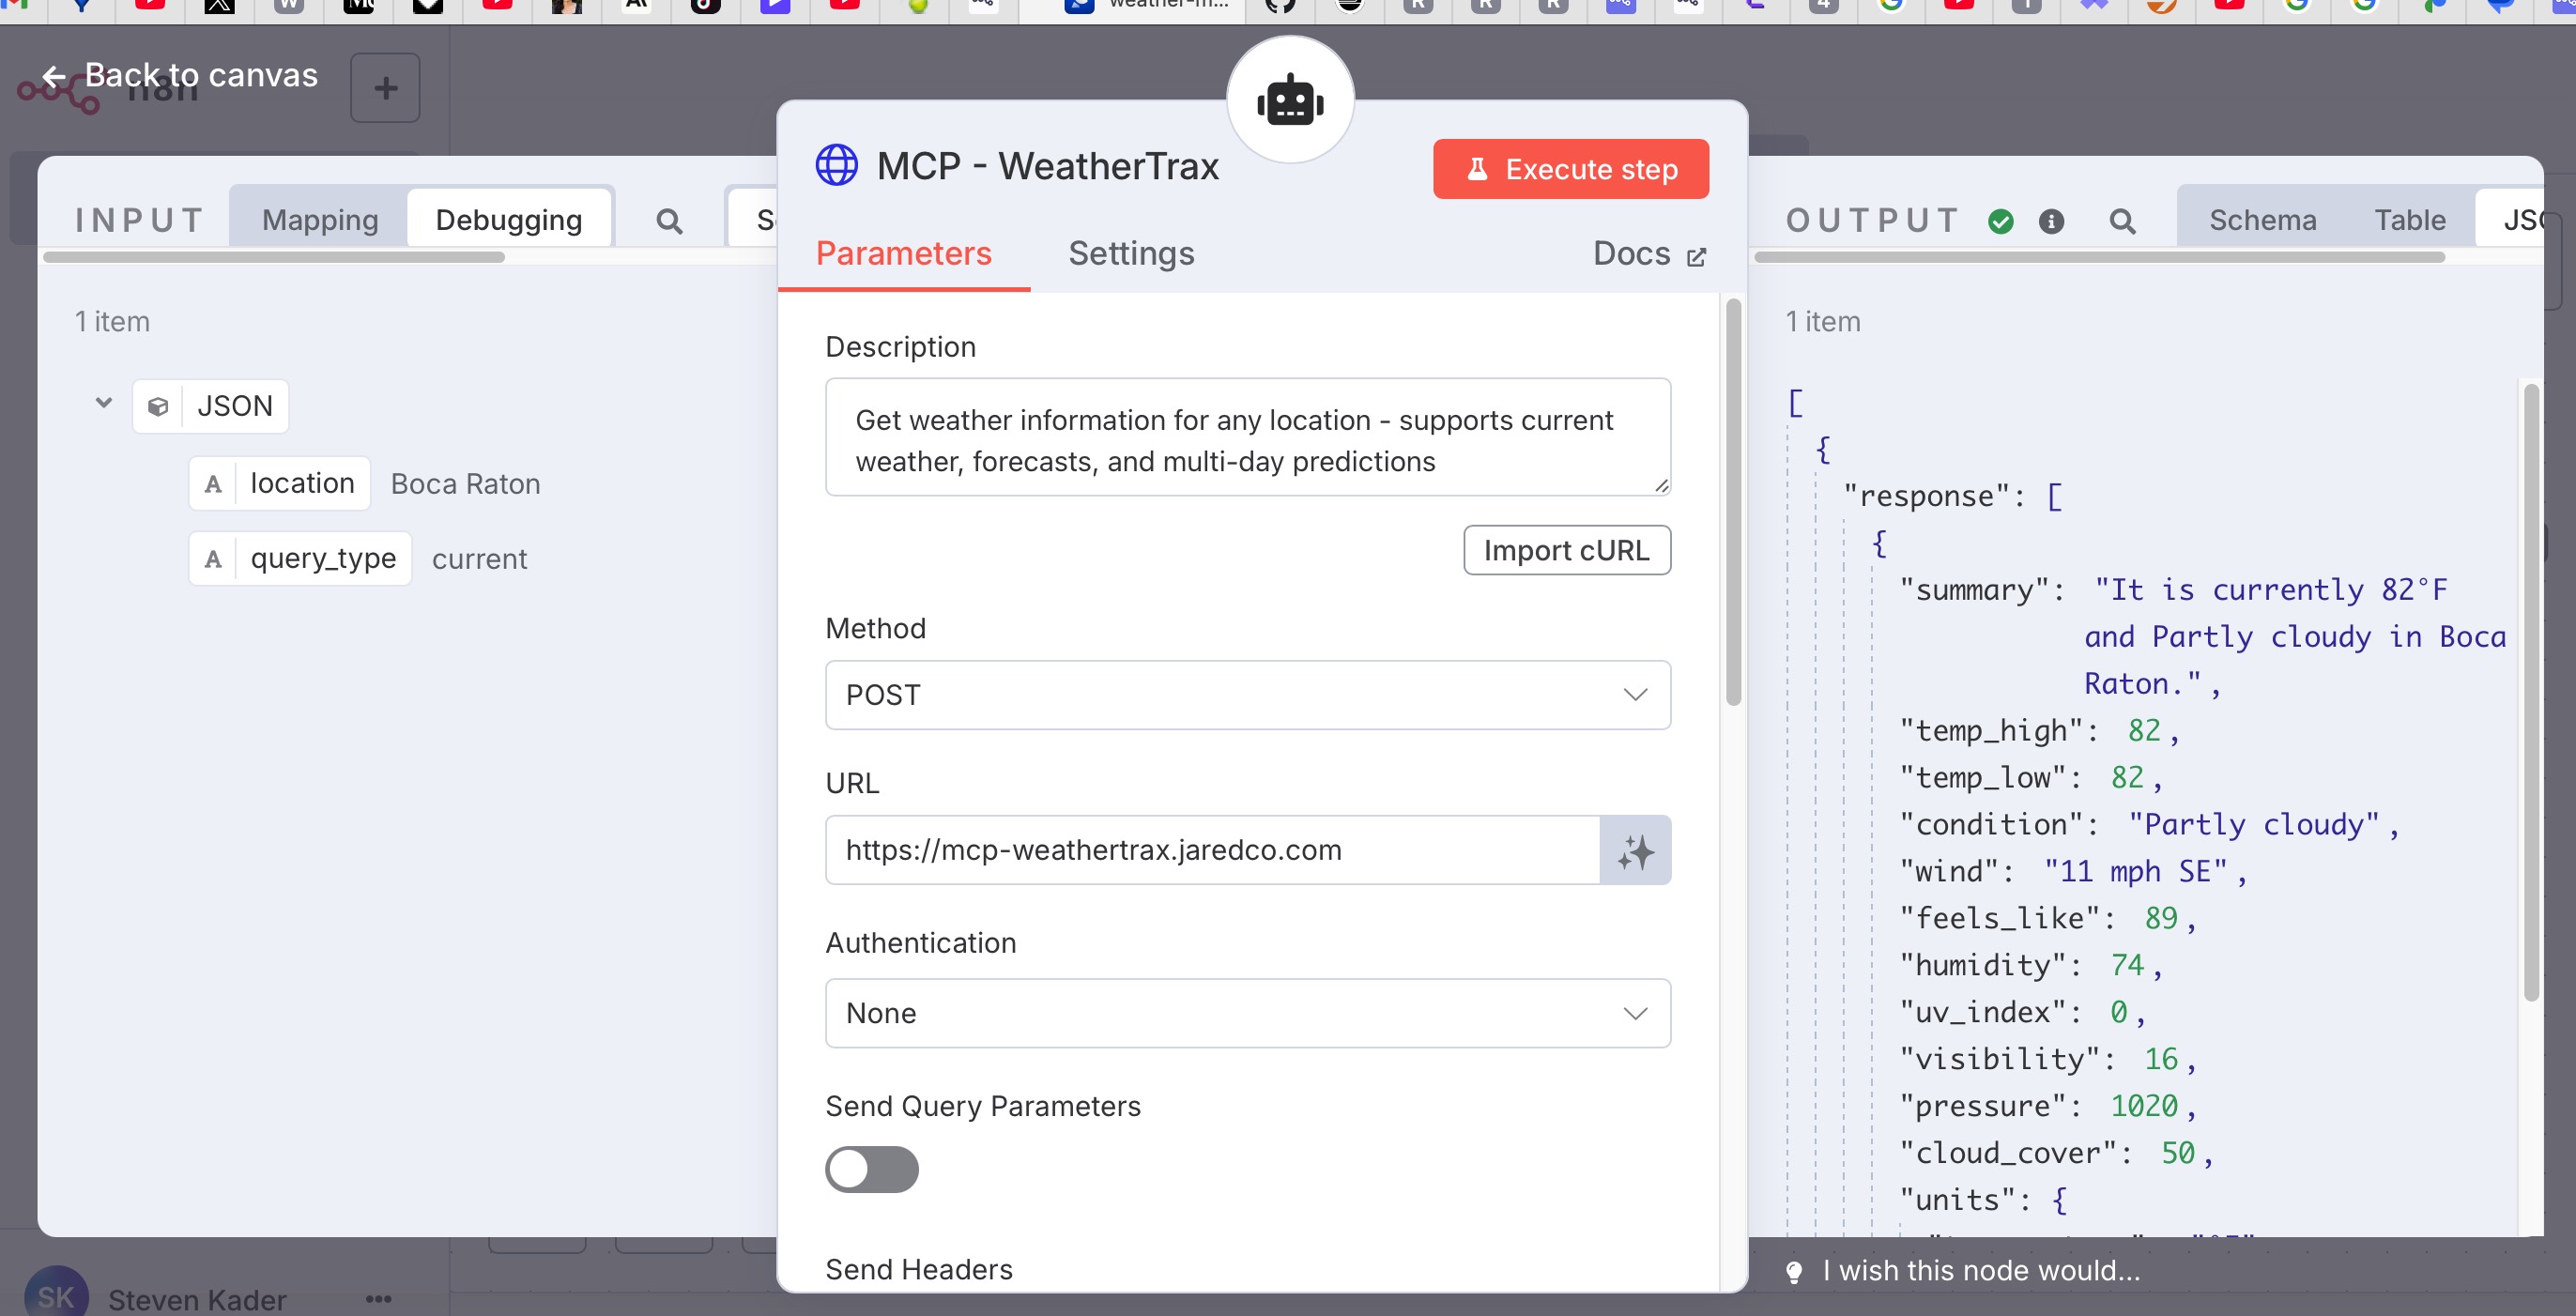The image size is (2576, 1316).
Task: Open the Docs external link
Action: pyautogui.click(x=1649, y=254)
